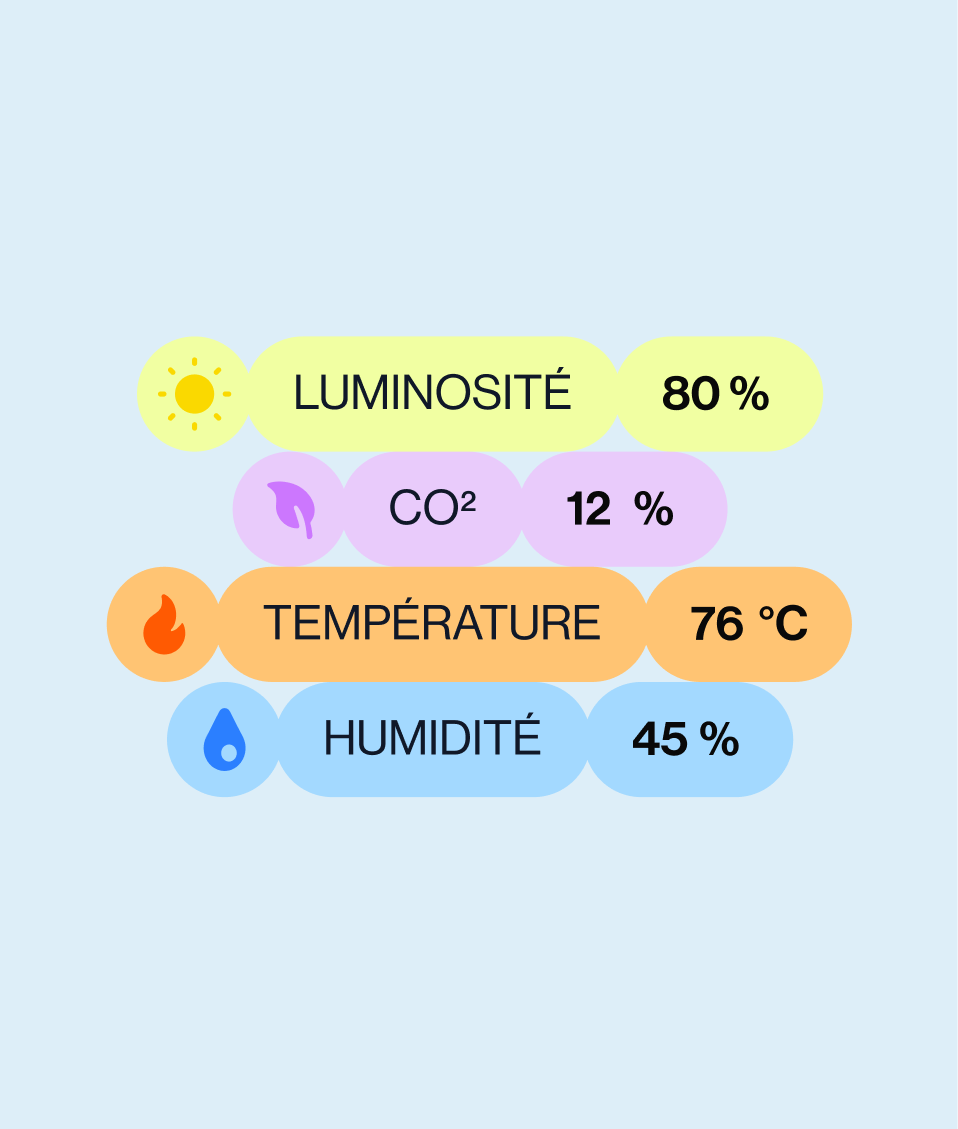Click the °C unit after 76
The image size is (958, 1129).
pyautogui.click(x=783, y=625)
